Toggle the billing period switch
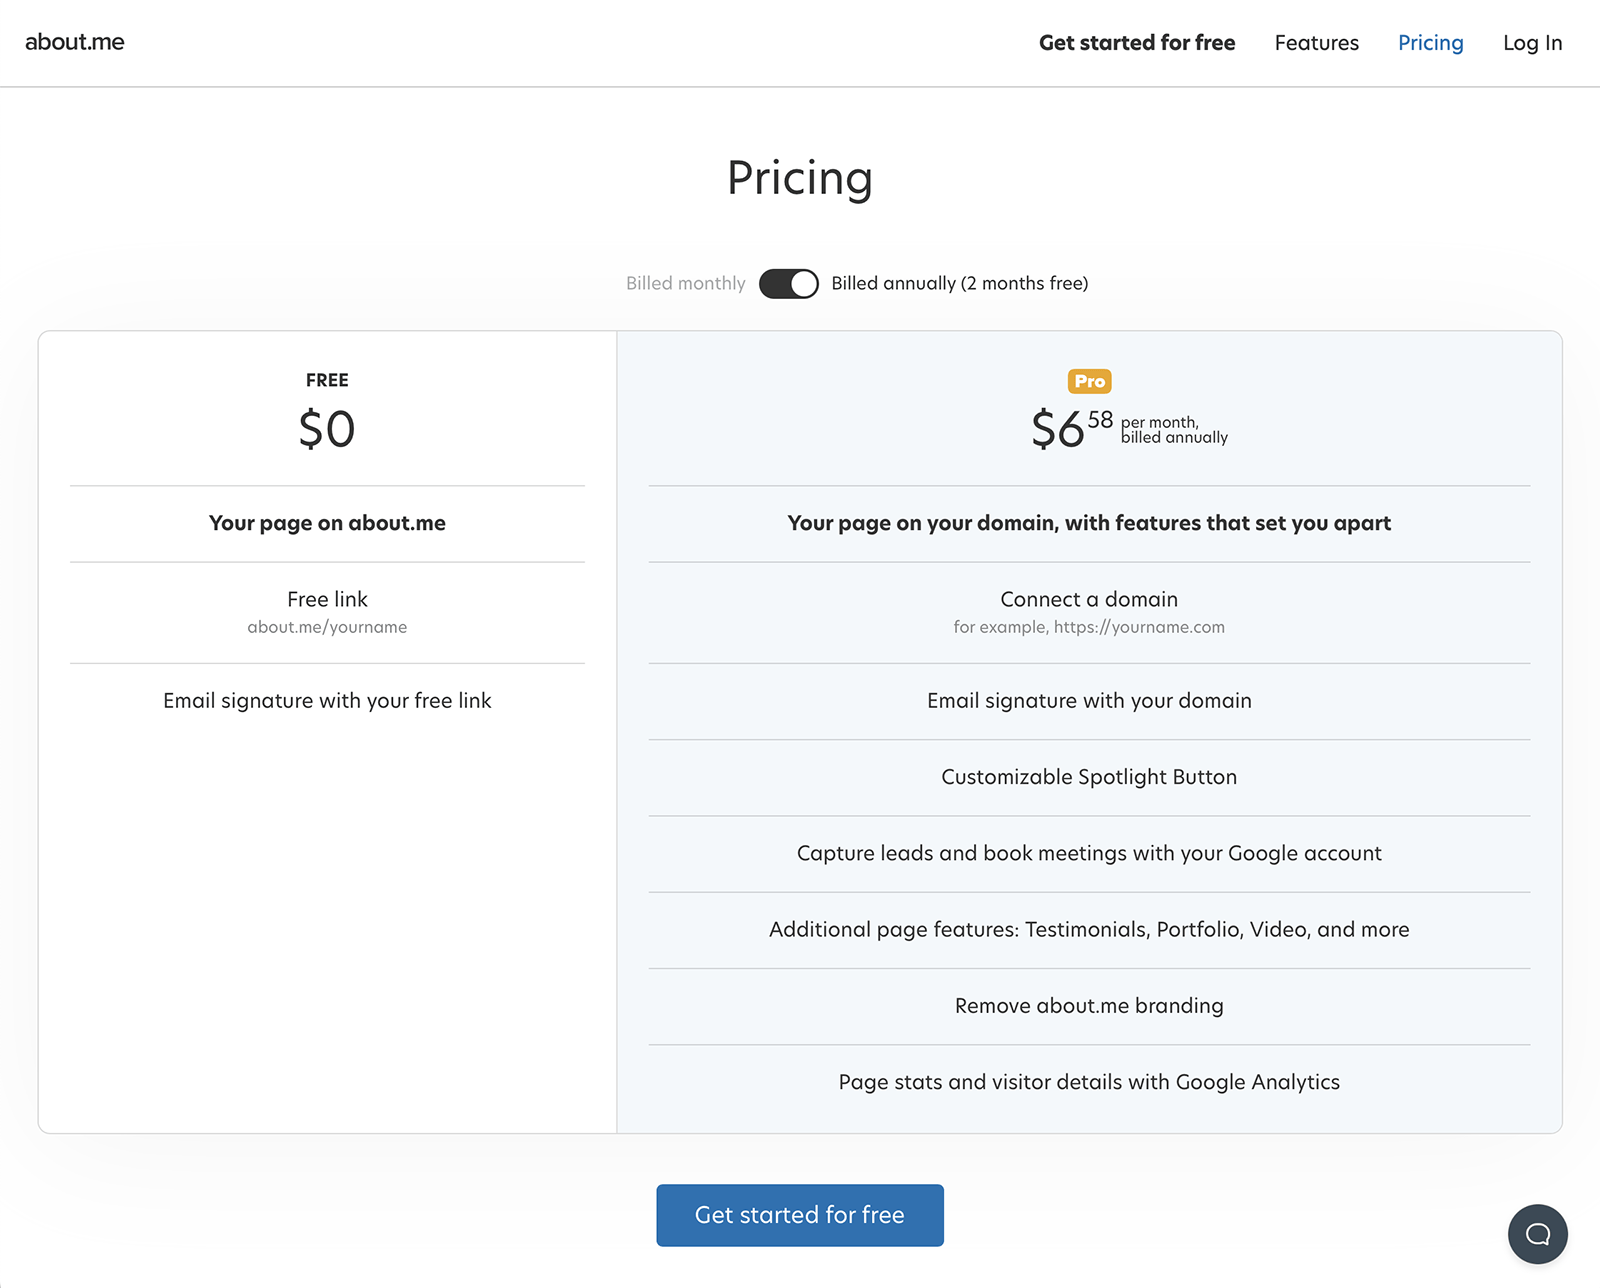 (x=788, y=284)
